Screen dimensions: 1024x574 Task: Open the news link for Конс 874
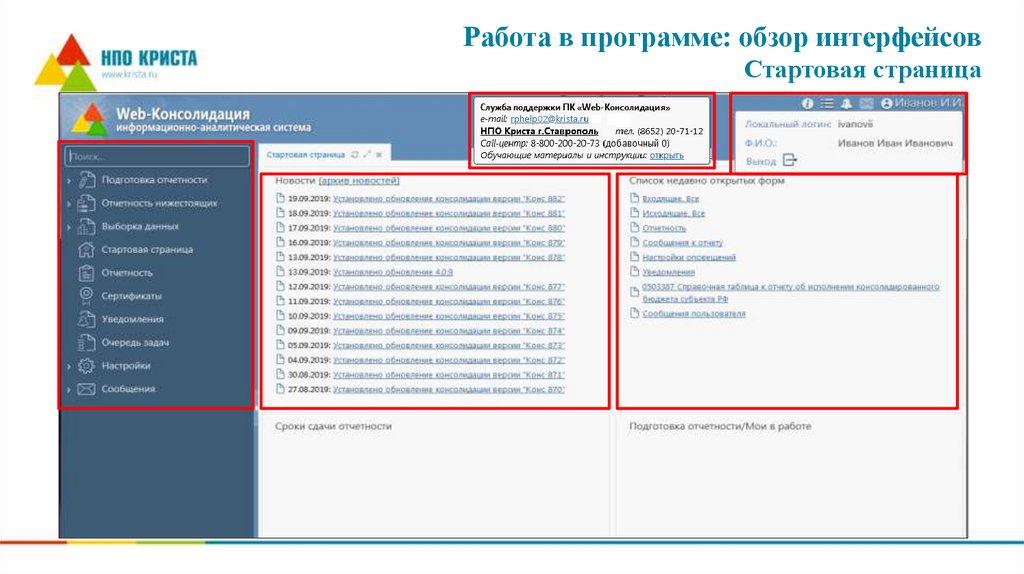[x=449, y=330]
